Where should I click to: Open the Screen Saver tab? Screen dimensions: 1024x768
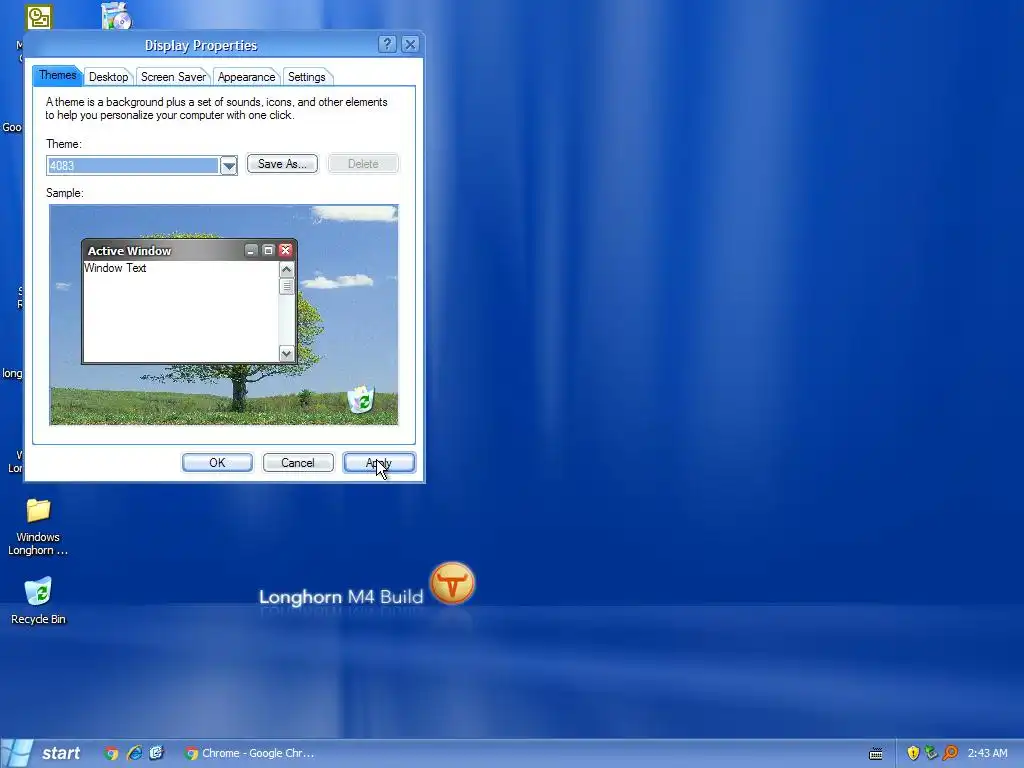(x=173, y=77)
